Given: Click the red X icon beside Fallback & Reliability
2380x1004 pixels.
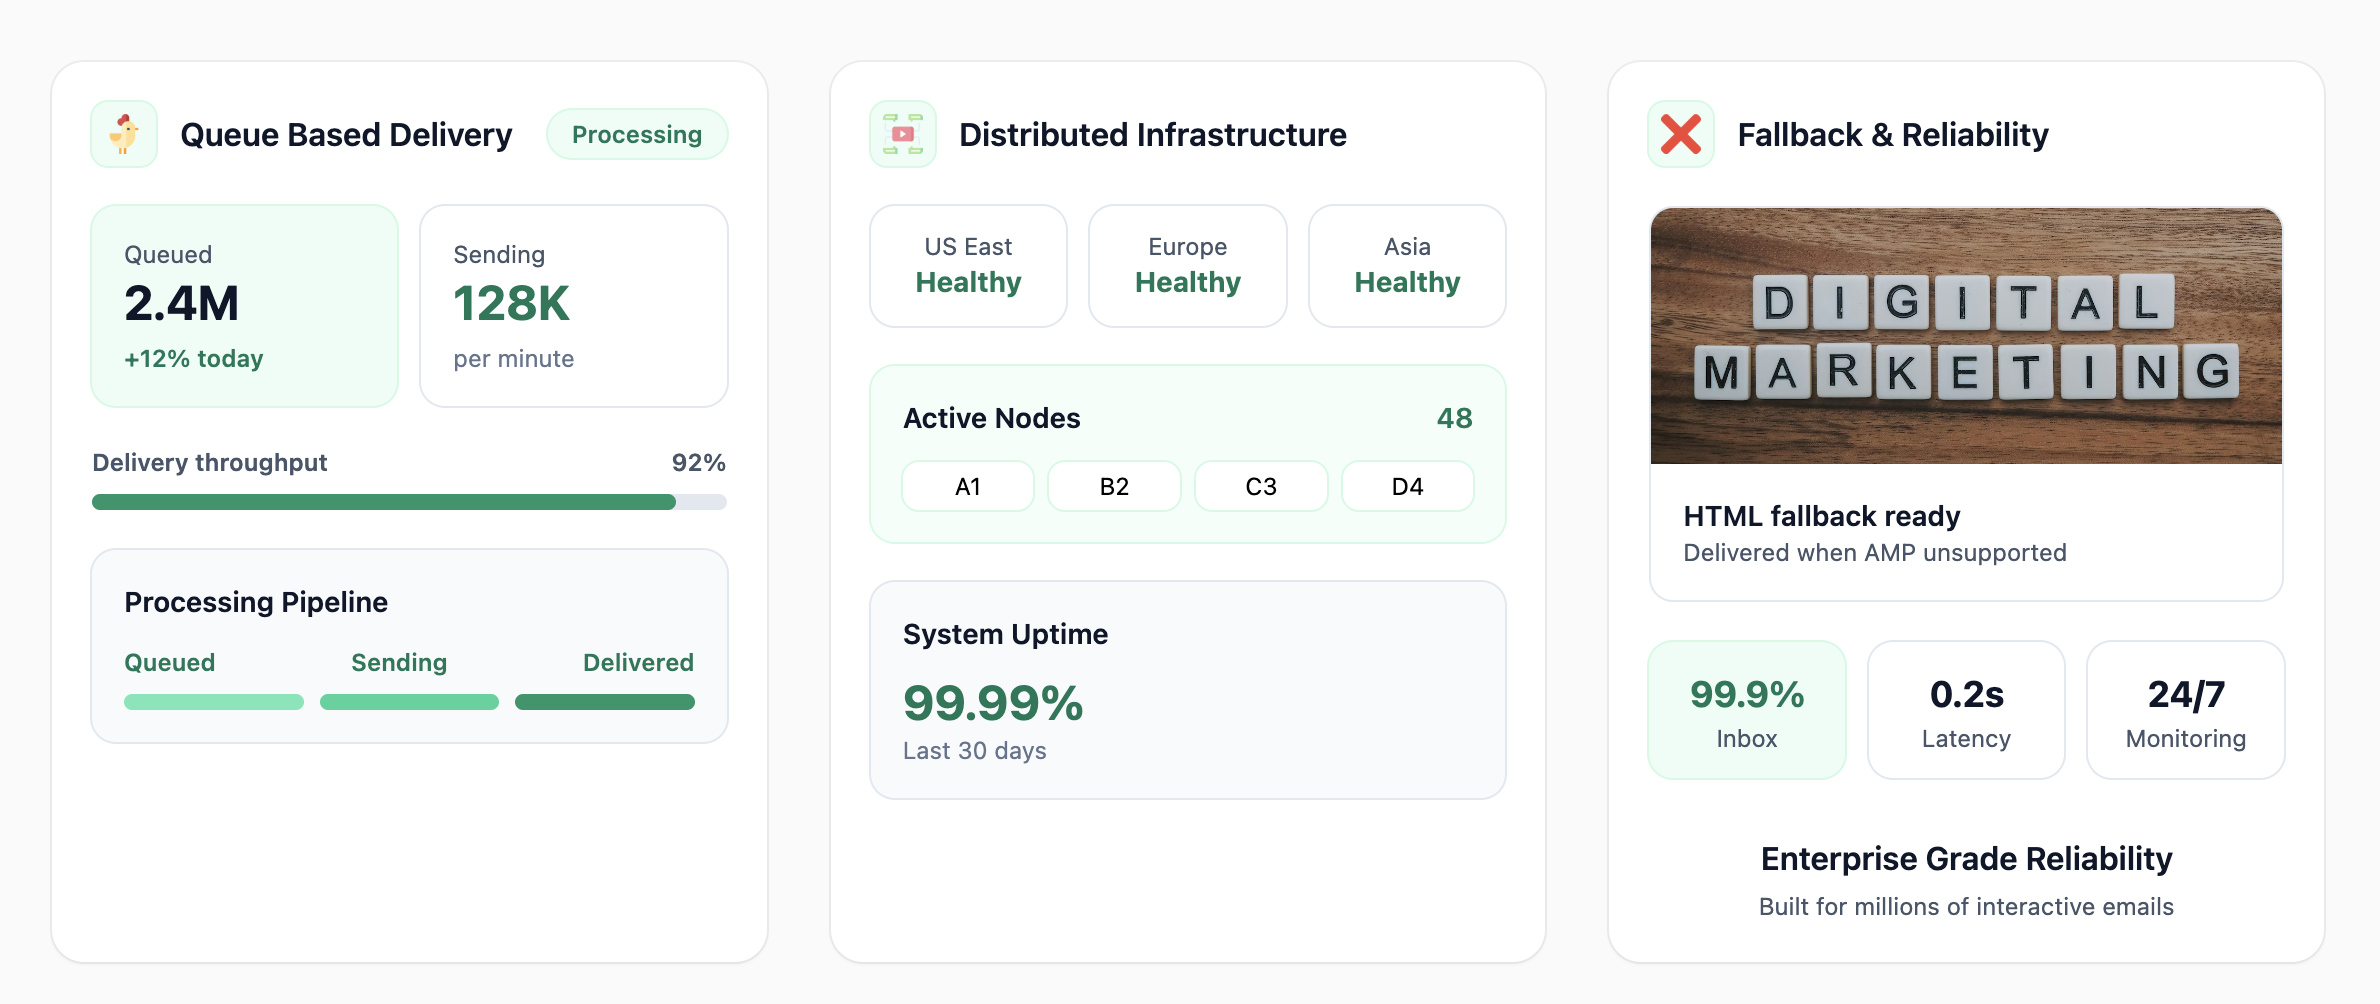Looking at the screenshot, I should [1680, 134].
